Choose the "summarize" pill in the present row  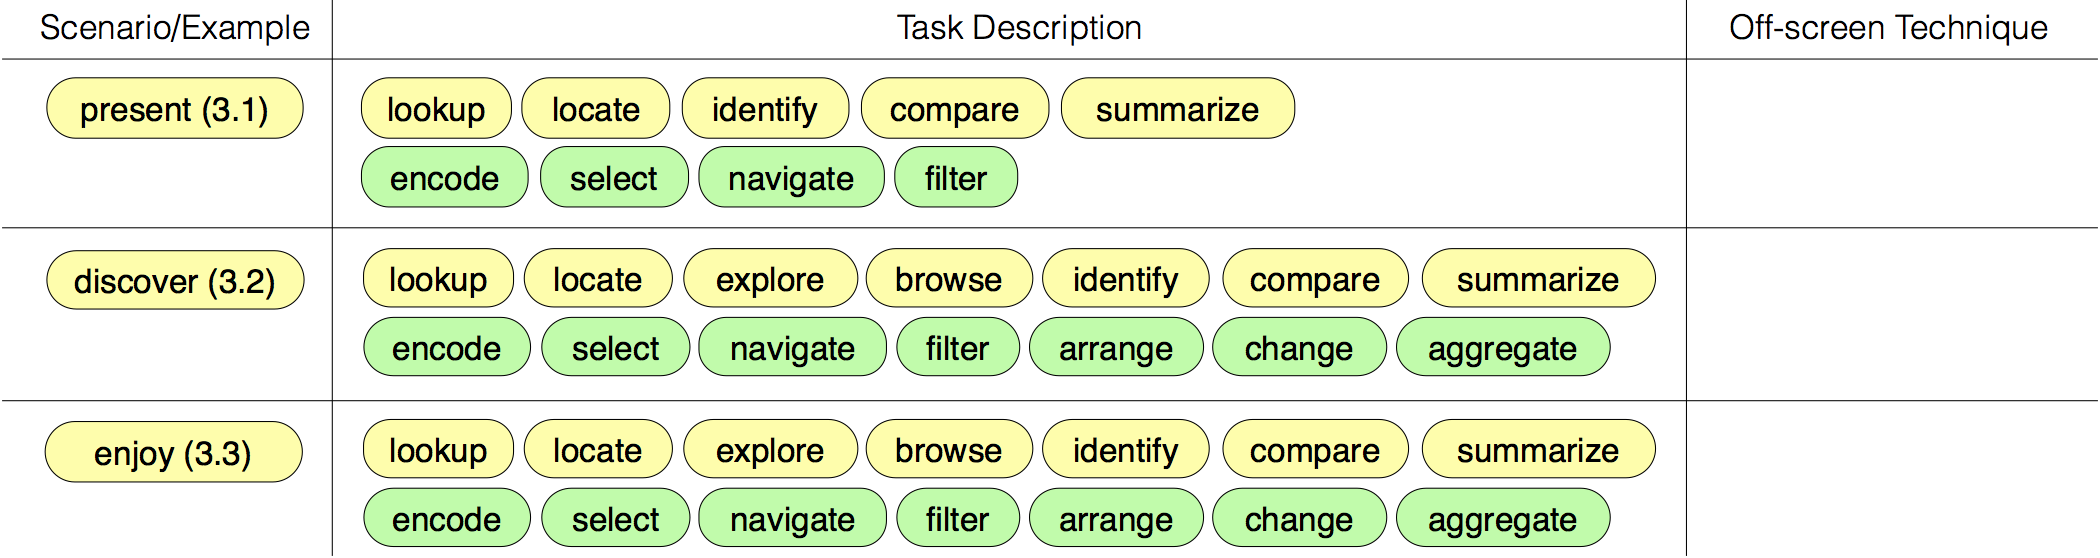1177,109
